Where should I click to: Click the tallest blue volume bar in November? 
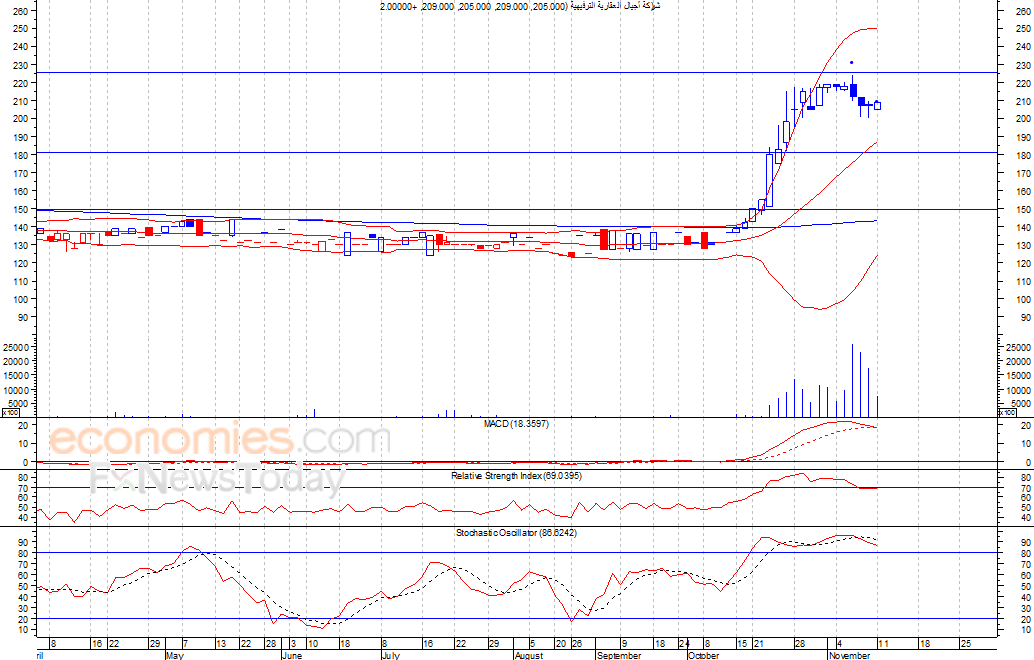coord(853,380)
